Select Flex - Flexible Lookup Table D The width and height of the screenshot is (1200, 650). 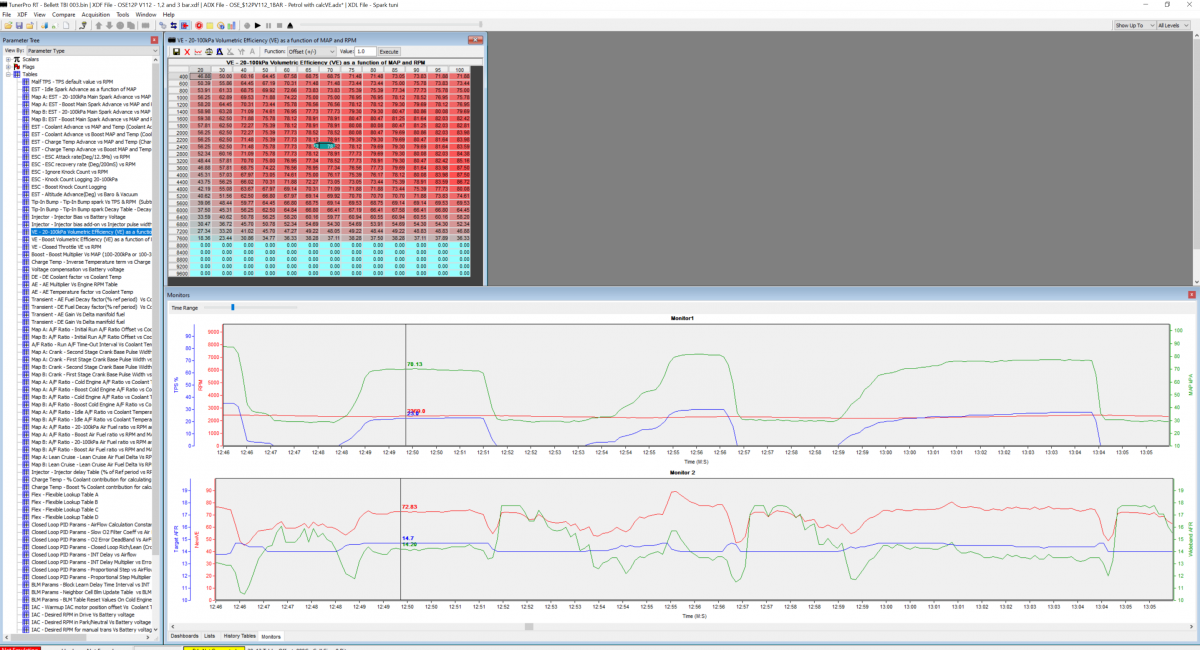[x=64, y=516]
